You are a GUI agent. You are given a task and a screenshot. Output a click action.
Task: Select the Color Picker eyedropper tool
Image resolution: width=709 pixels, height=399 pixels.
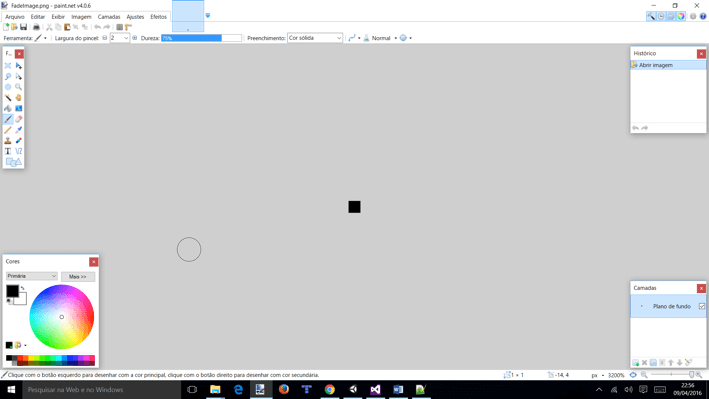click(19, 130)
